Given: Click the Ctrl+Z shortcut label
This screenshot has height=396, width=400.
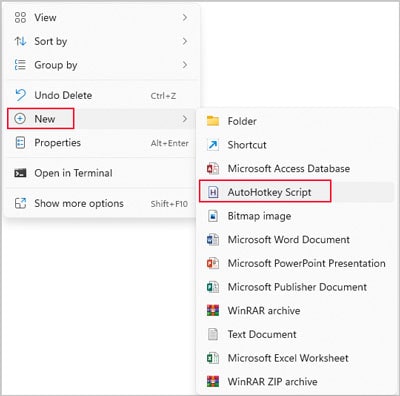Looking at the screenshot, I should click(x=163, y=96).
